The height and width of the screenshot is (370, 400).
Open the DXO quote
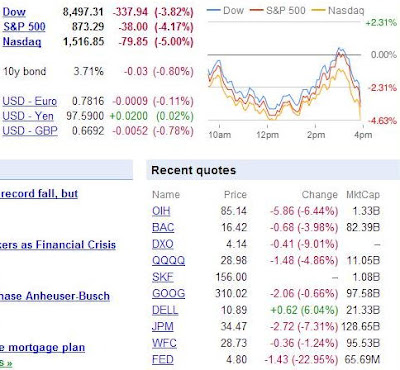pos(163,244)
